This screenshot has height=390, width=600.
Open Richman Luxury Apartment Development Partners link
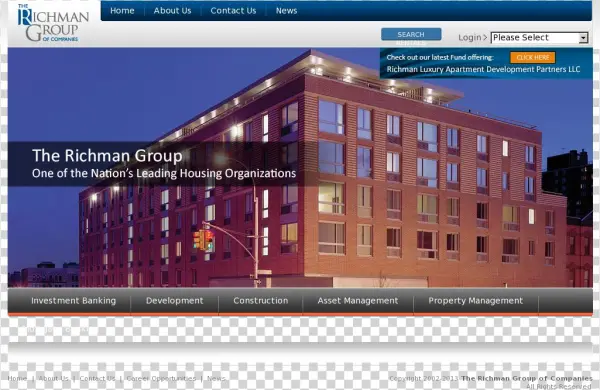point(483,69)
